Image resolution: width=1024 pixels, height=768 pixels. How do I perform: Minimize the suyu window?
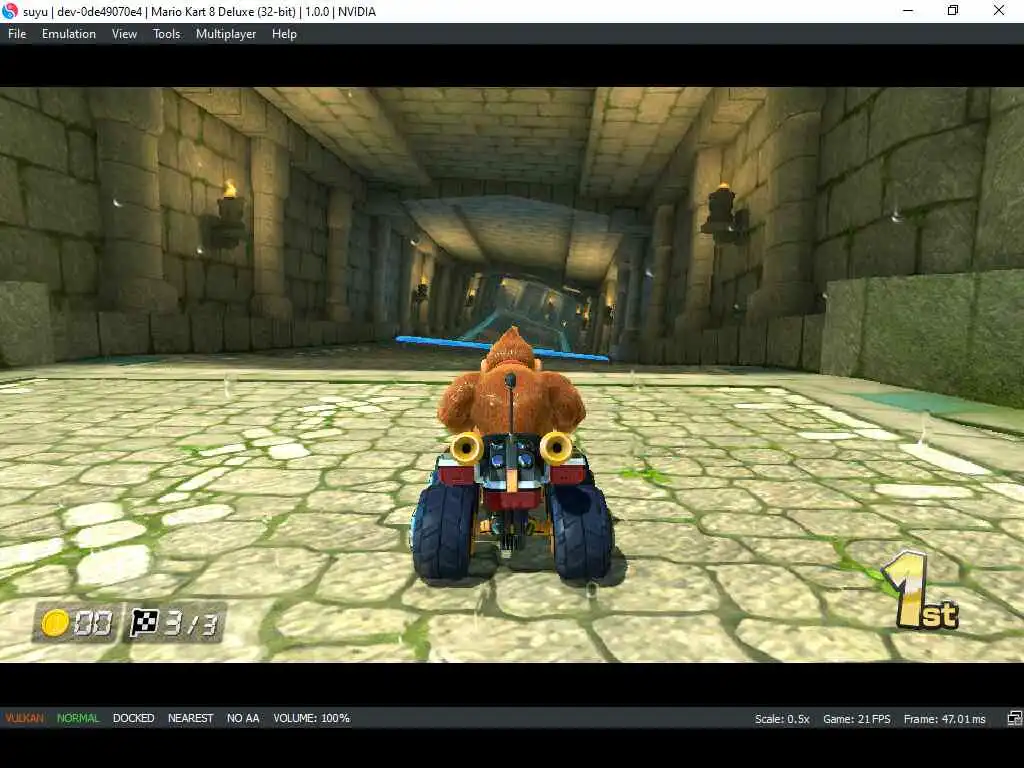click(908, 10)
